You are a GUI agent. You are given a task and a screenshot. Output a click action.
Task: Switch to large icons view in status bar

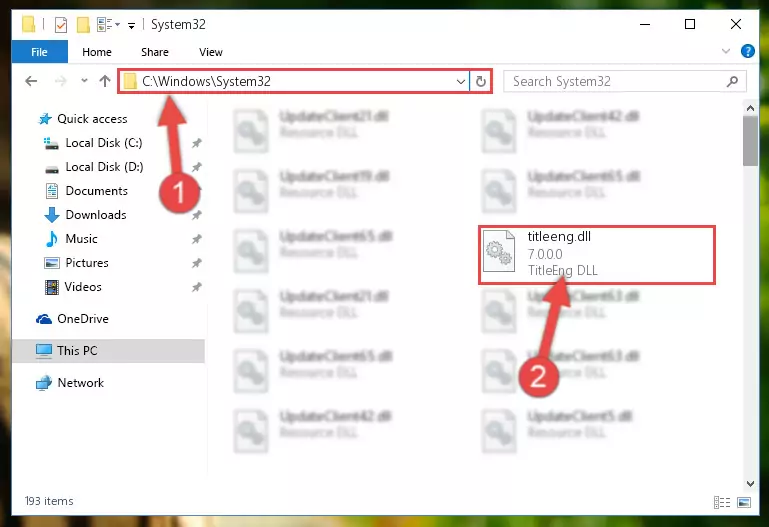tap(744, 502)
